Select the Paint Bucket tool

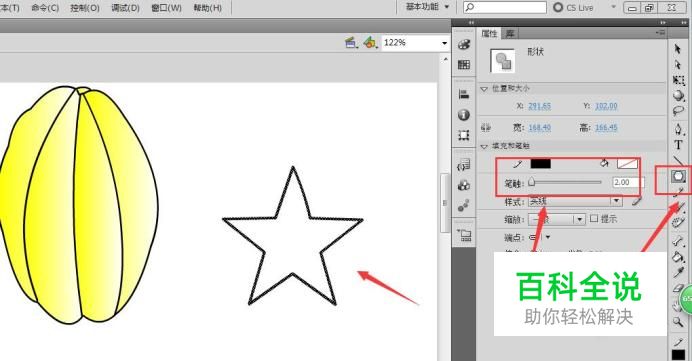(678, 257)
